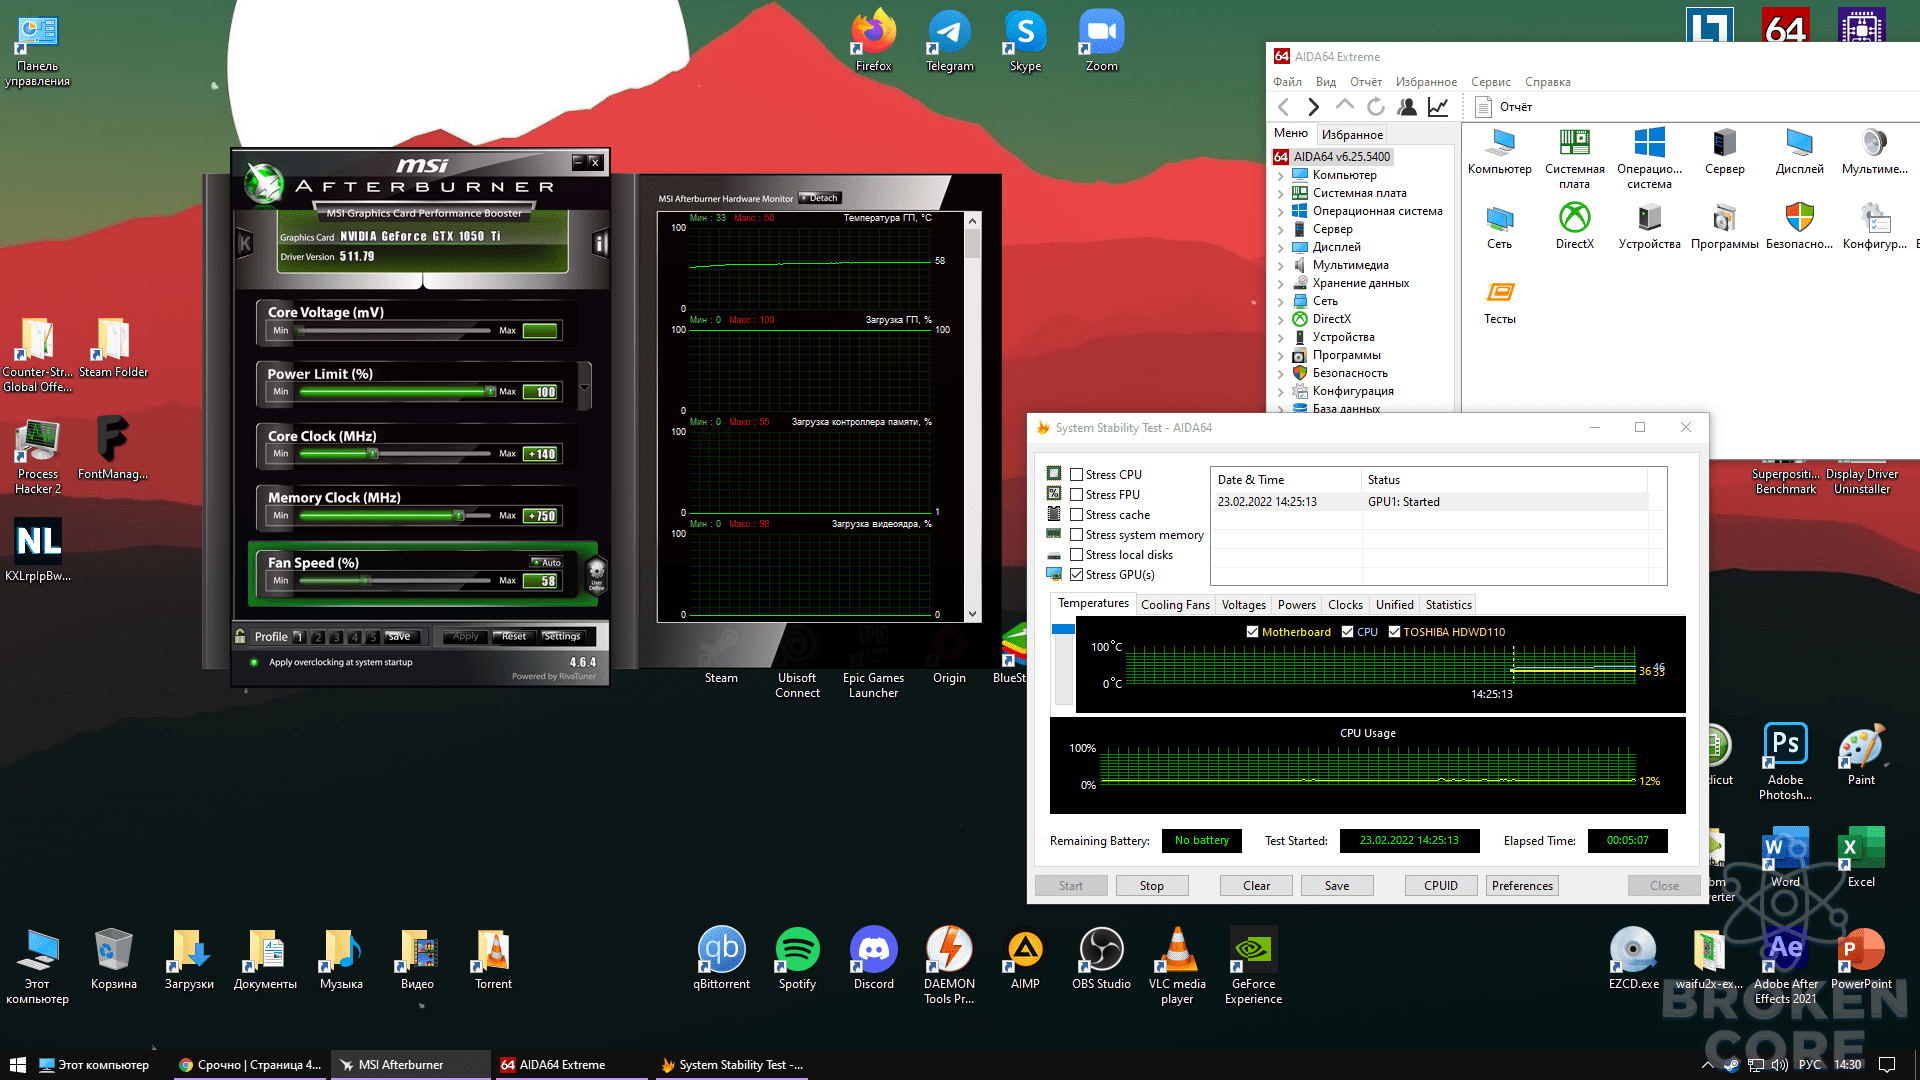The image size is (1920, 1080).
Task: Toggle Motherboard temperature graph checkbox
Action: point(1252,632)
